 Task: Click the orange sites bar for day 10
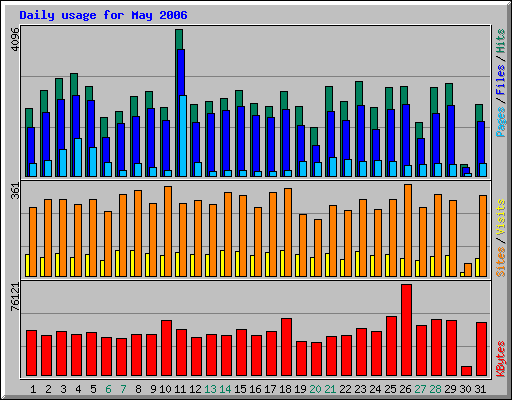click(168, 231)
